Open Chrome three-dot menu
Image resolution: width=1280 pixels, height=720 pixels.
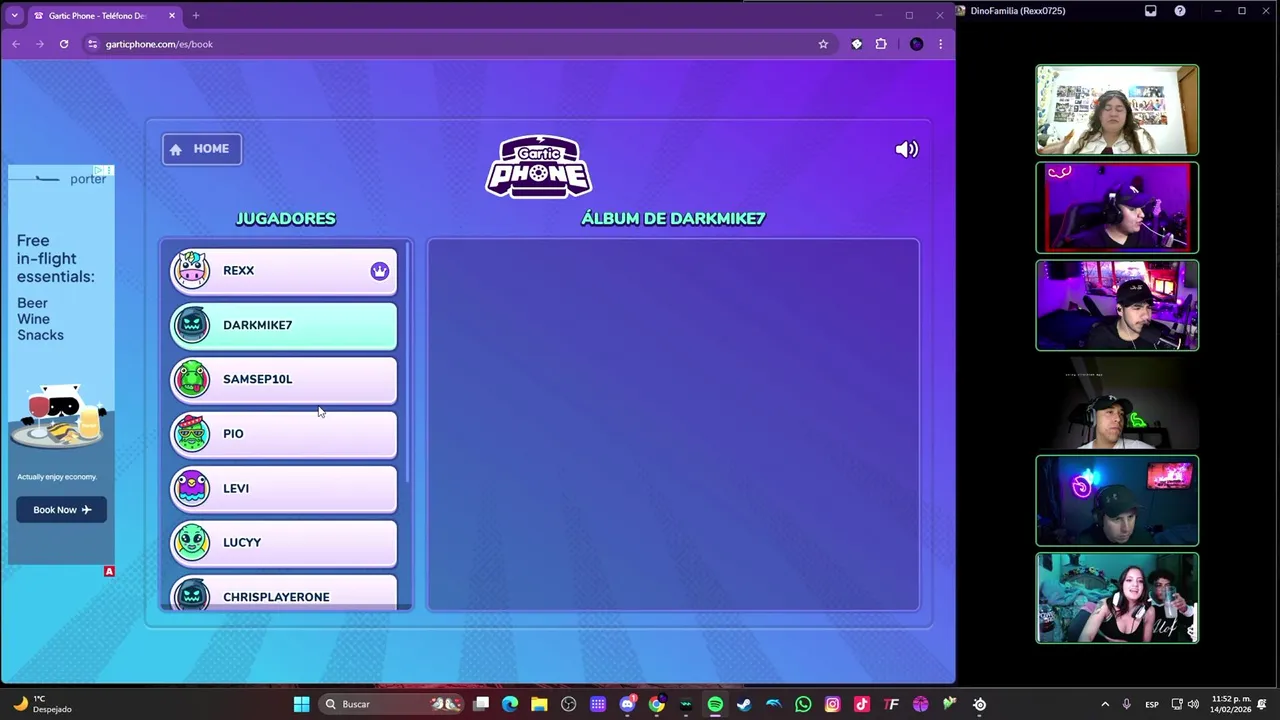(940, 44)
